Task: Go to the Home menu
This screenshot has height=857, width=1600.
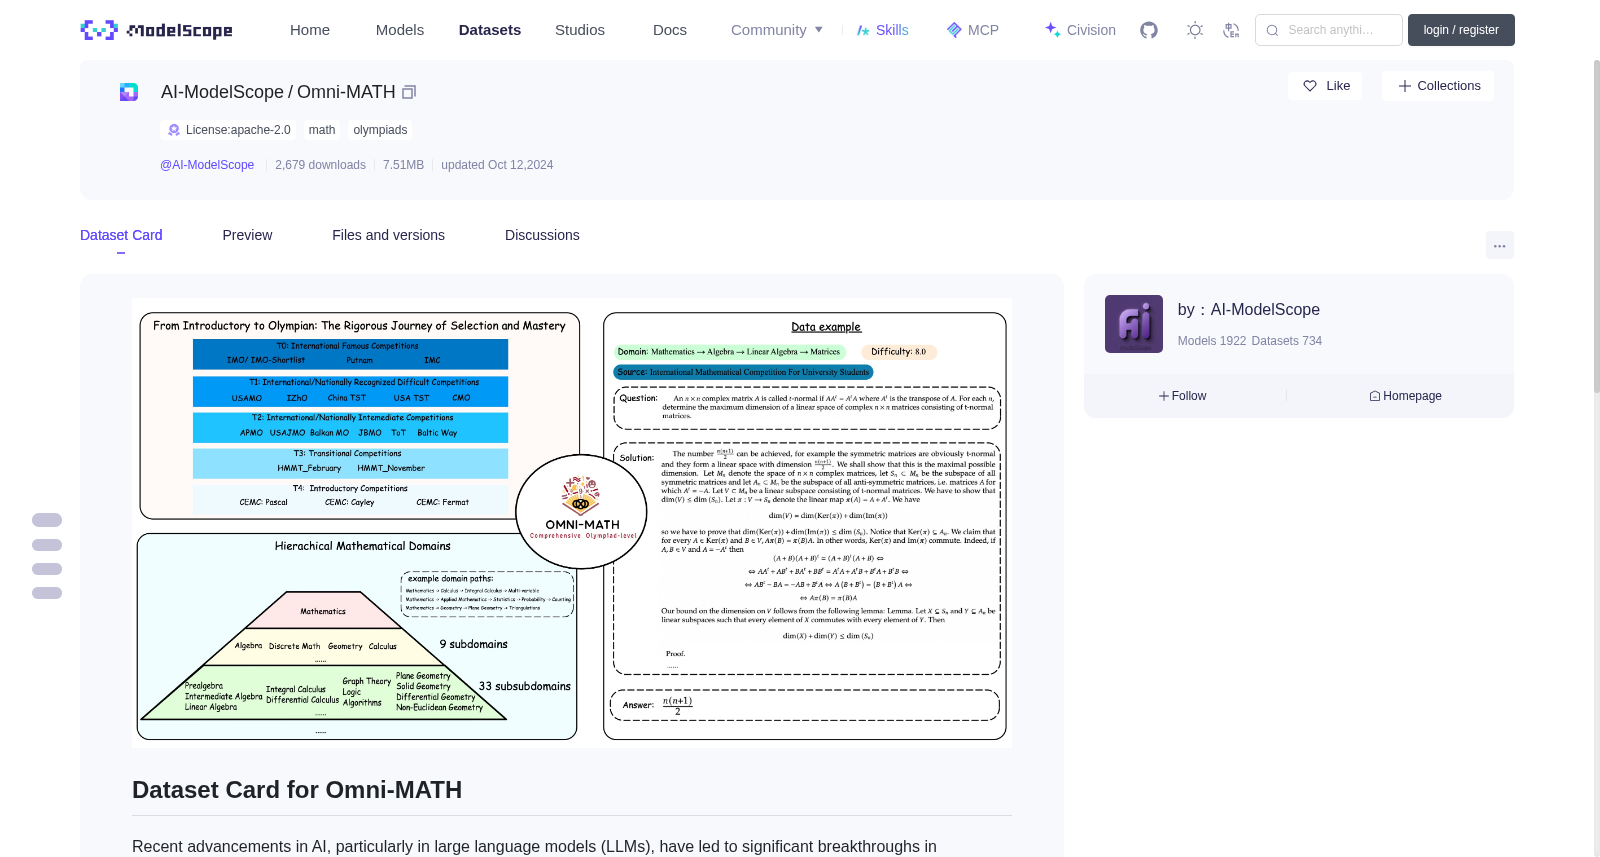Action: tap(310, 30)
